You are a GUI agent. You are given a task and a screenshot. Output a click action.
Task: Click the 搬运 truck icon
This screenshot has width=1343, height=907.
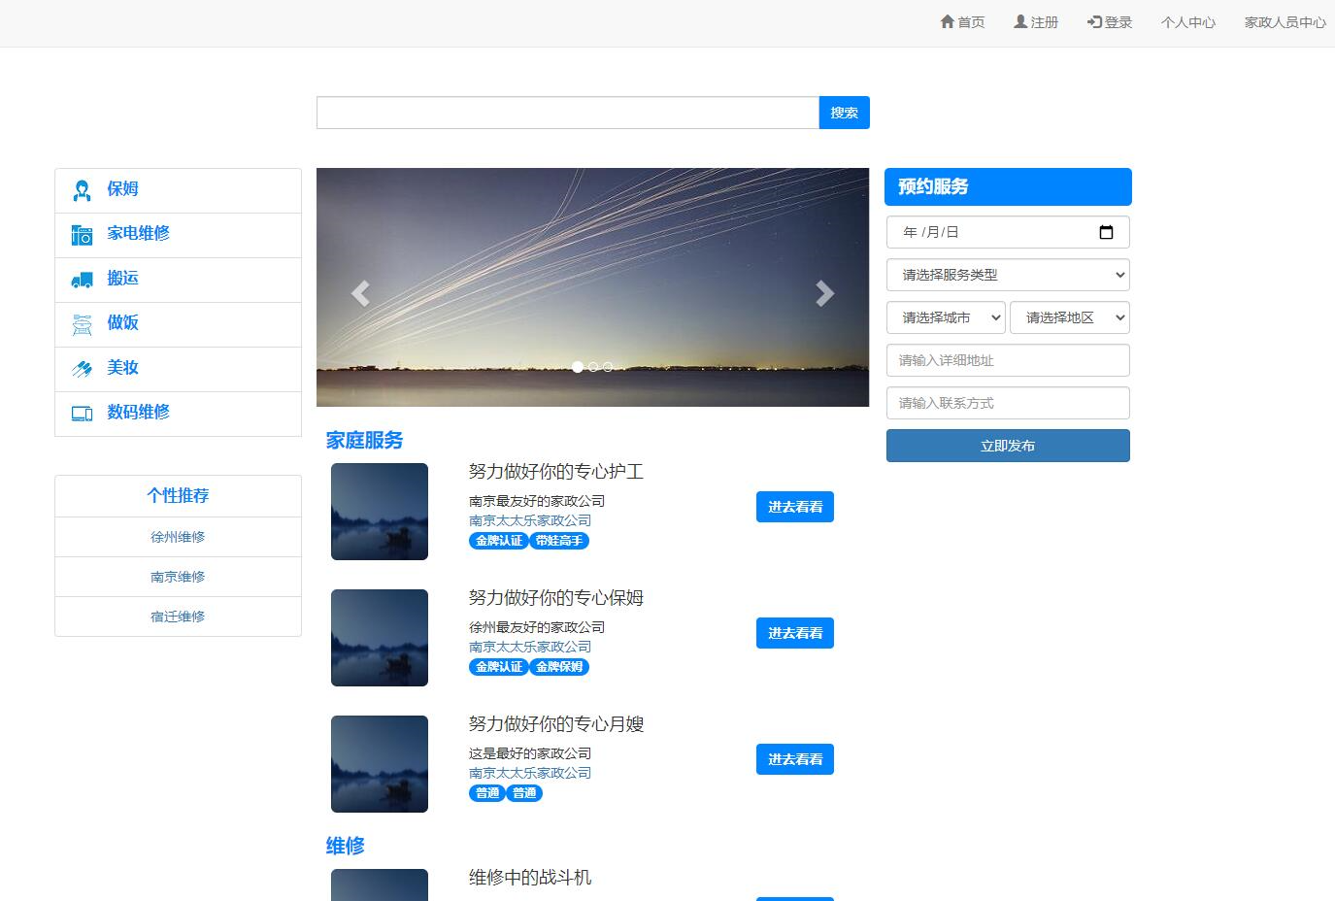[x=82, y=281]
